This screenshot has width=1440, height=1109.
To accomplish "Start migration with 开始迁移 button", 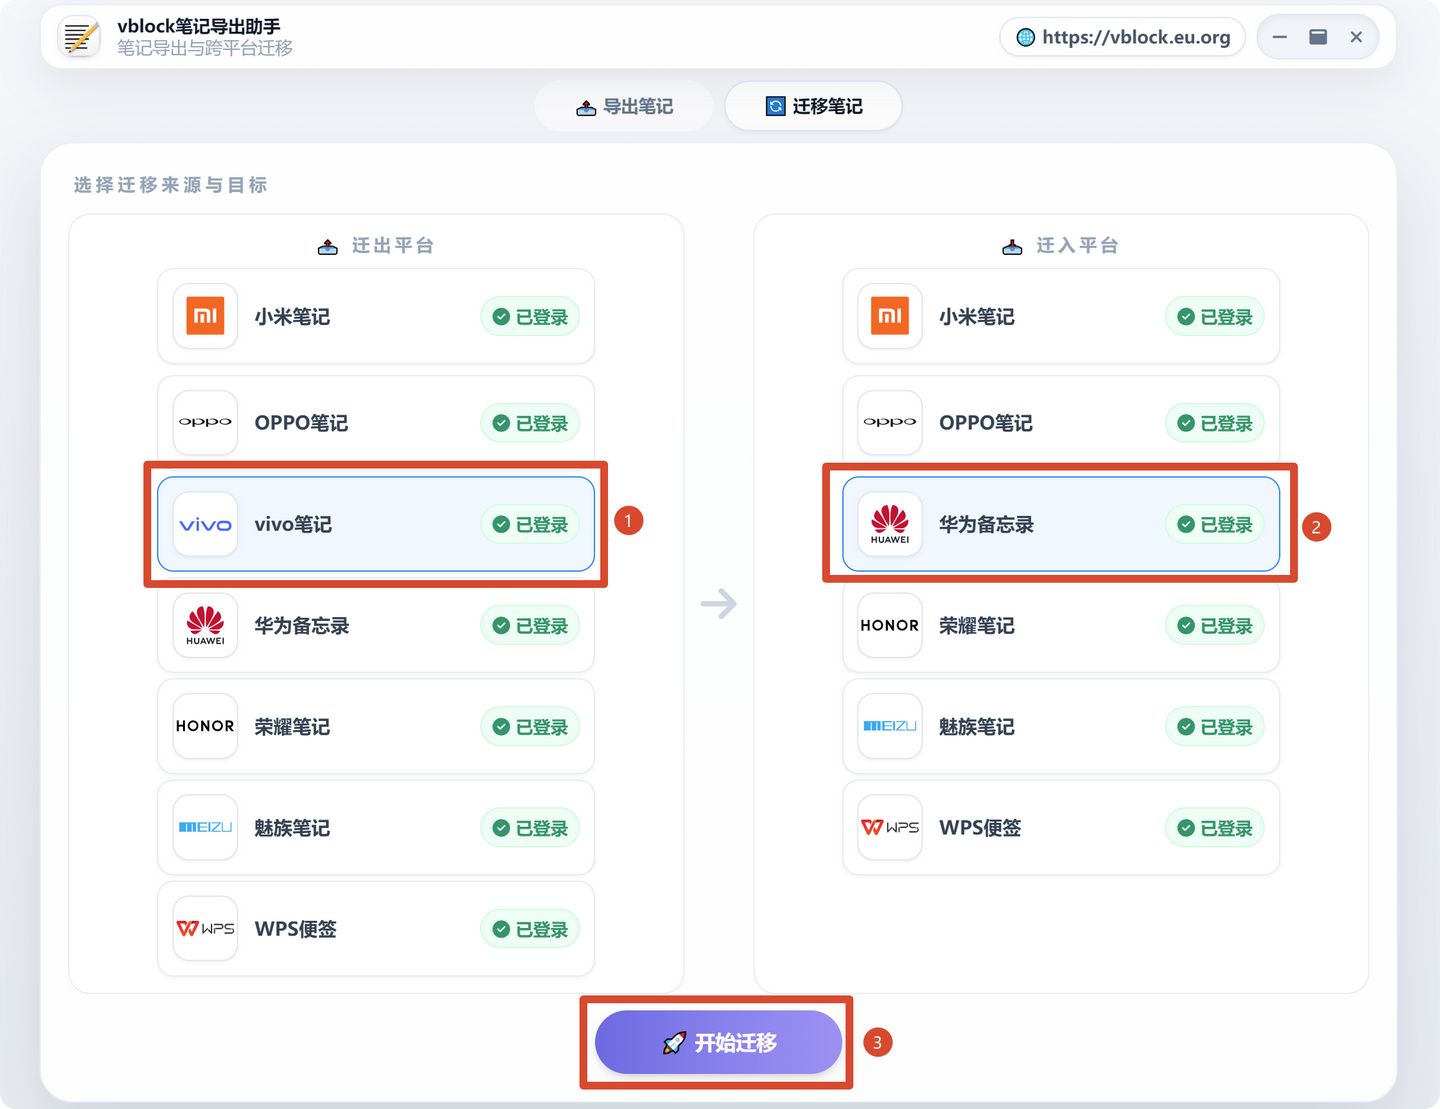I will point(718,1042).
